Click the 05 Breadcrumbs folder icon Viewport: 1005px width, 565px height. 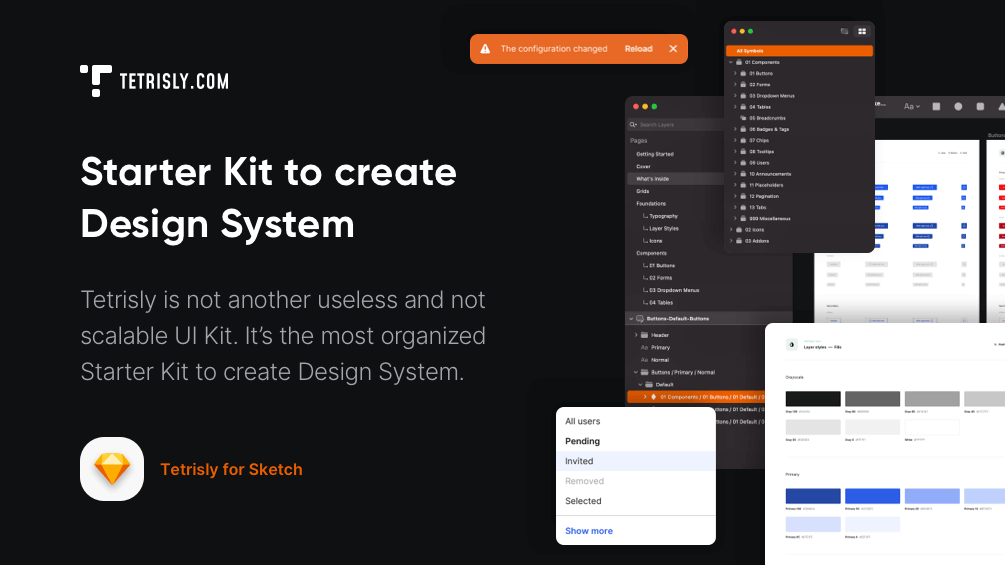(x=743, y=118)
